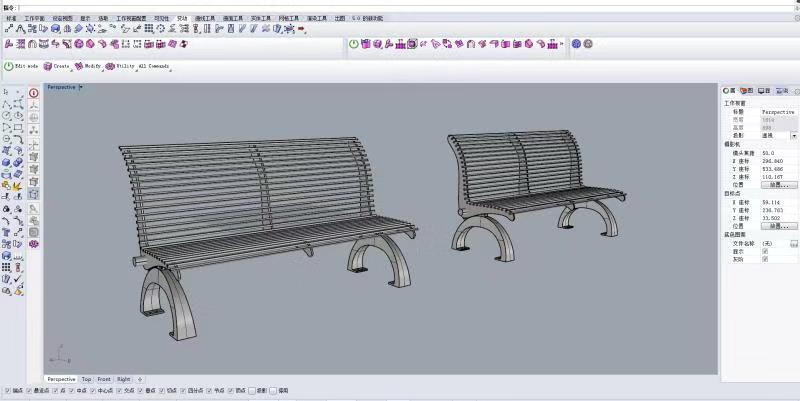
Task: Switch to the 实体工具 toolbar tab
Action: 261,18
